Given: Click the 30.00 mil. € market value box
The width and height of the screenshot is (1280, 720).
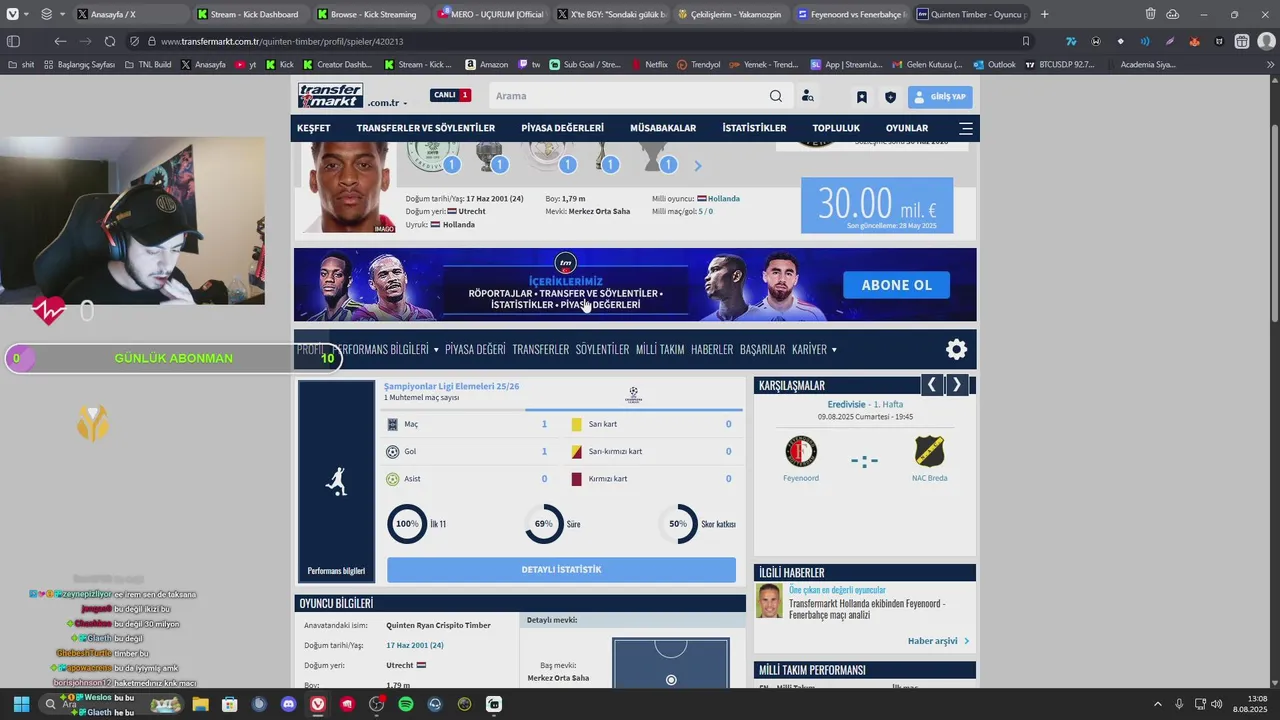Looking at the screenshot, I should [877, 206].
